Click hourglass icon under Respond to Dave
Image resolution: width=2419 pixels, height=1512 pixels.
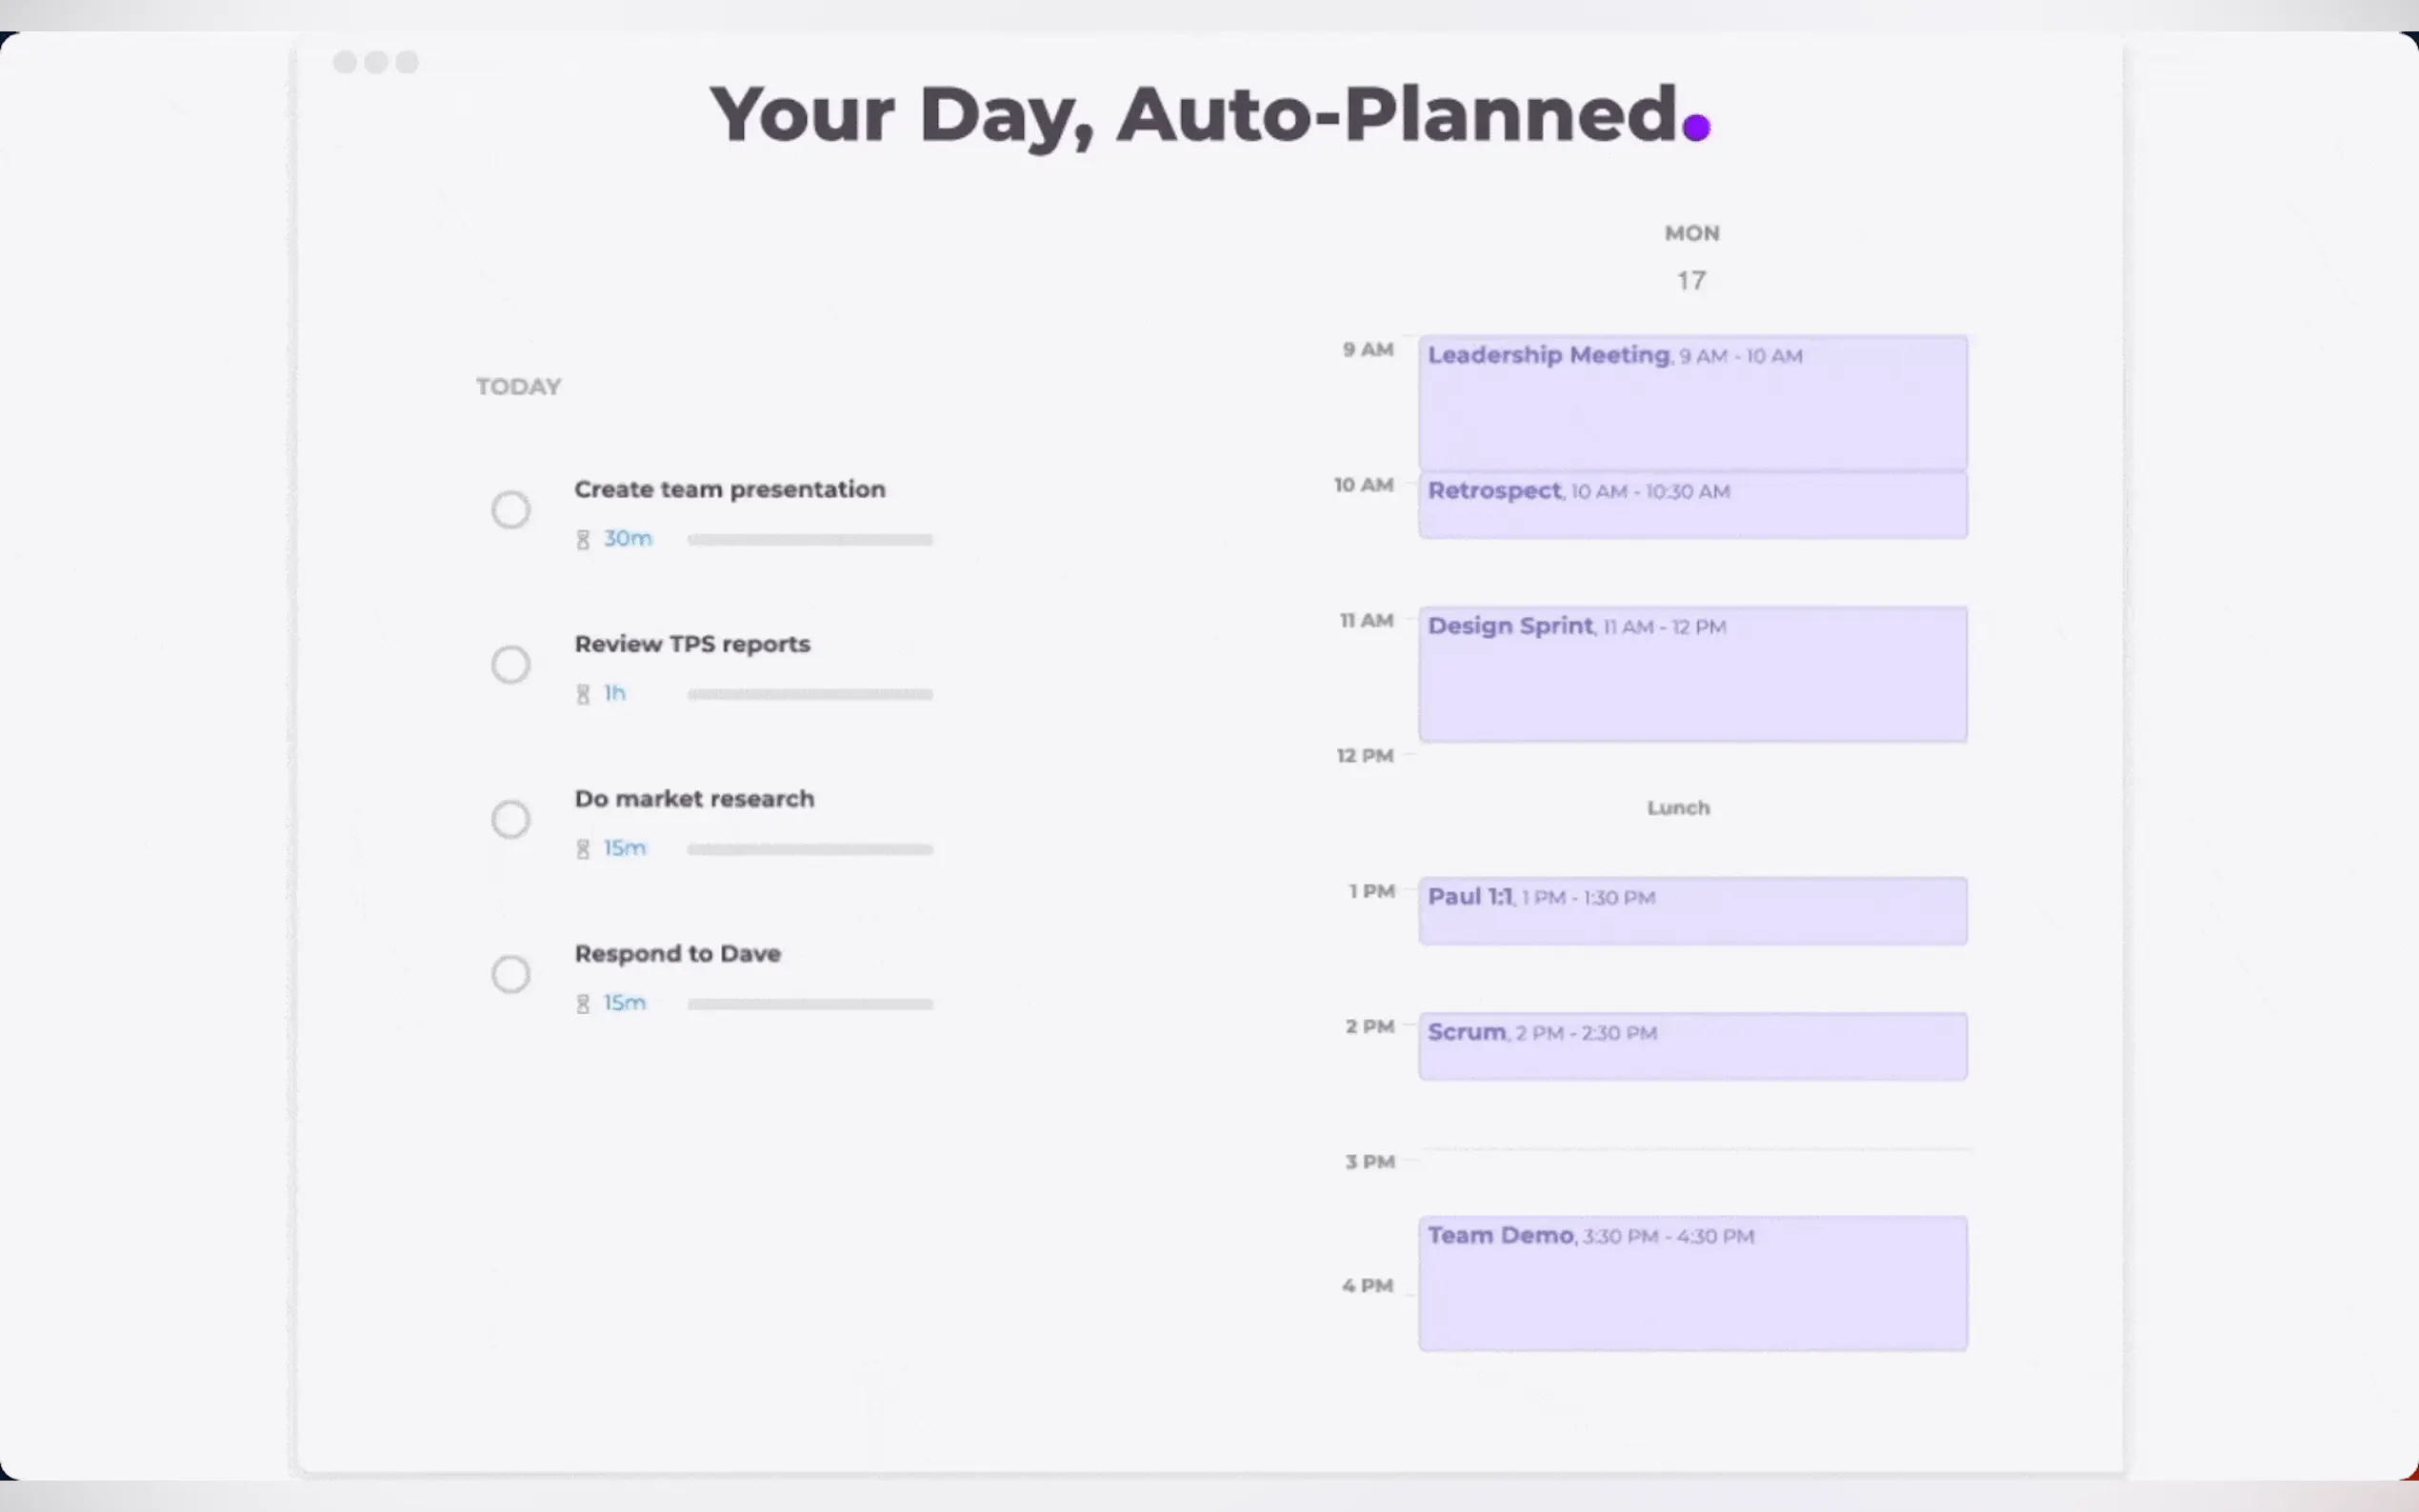point(583,1004)
